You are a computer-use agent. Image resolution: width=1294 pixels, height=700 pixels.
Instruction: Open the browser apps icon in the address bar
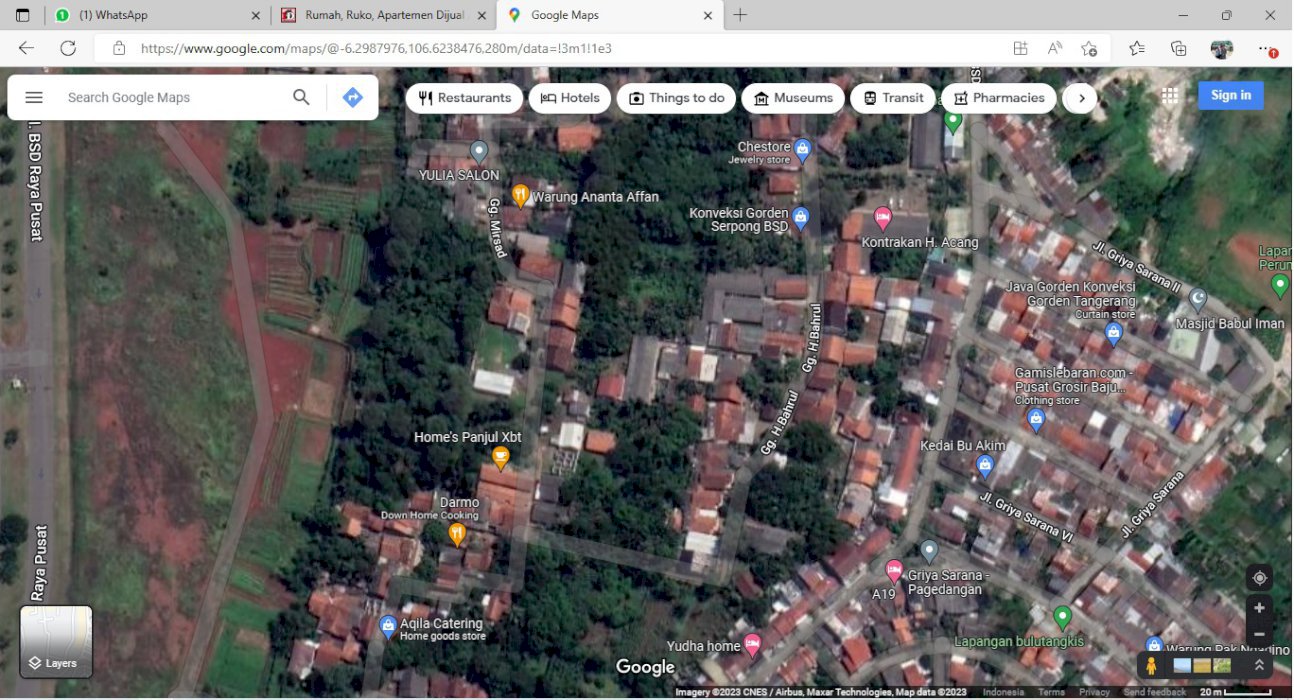pyautogui.click(x=1020, y=48)
